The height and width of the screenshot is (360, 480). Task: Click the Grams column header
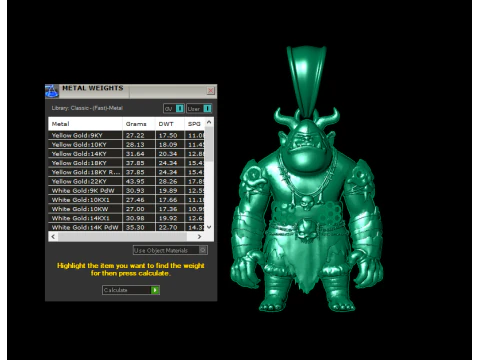pos(139,124)
